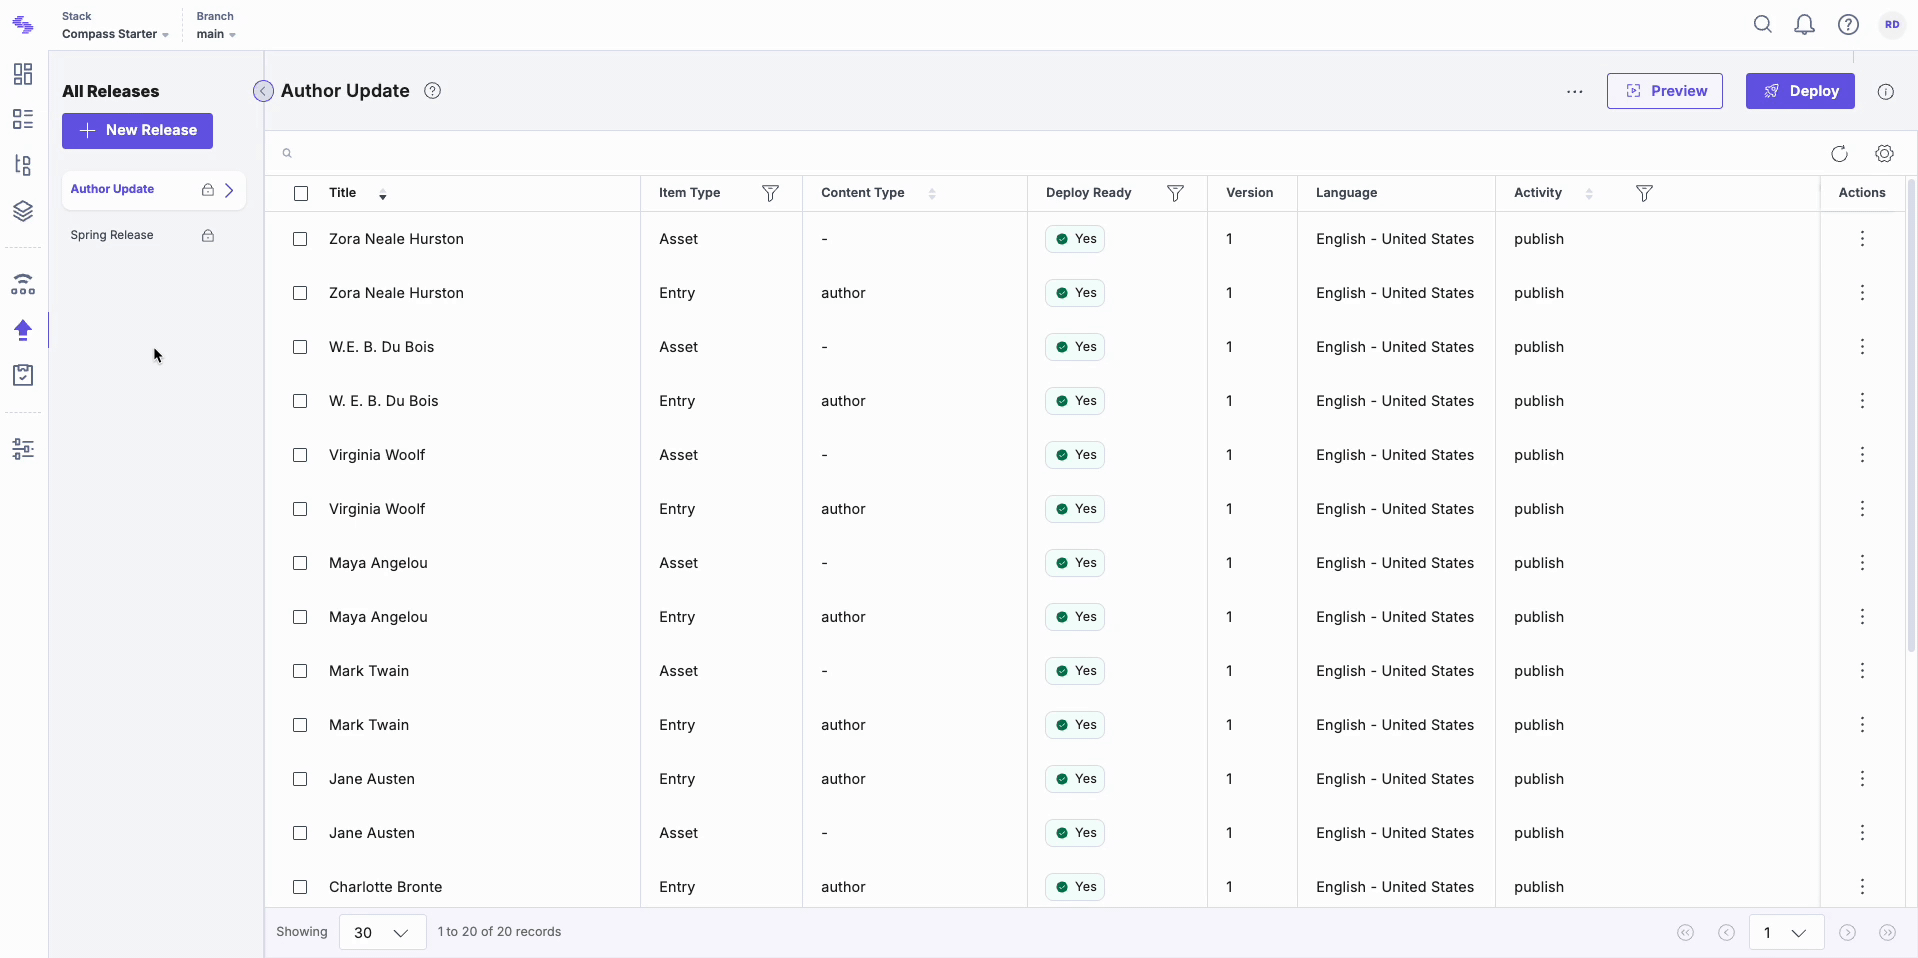Open the Assets stack icon in sidebar

tap(23, 211)
